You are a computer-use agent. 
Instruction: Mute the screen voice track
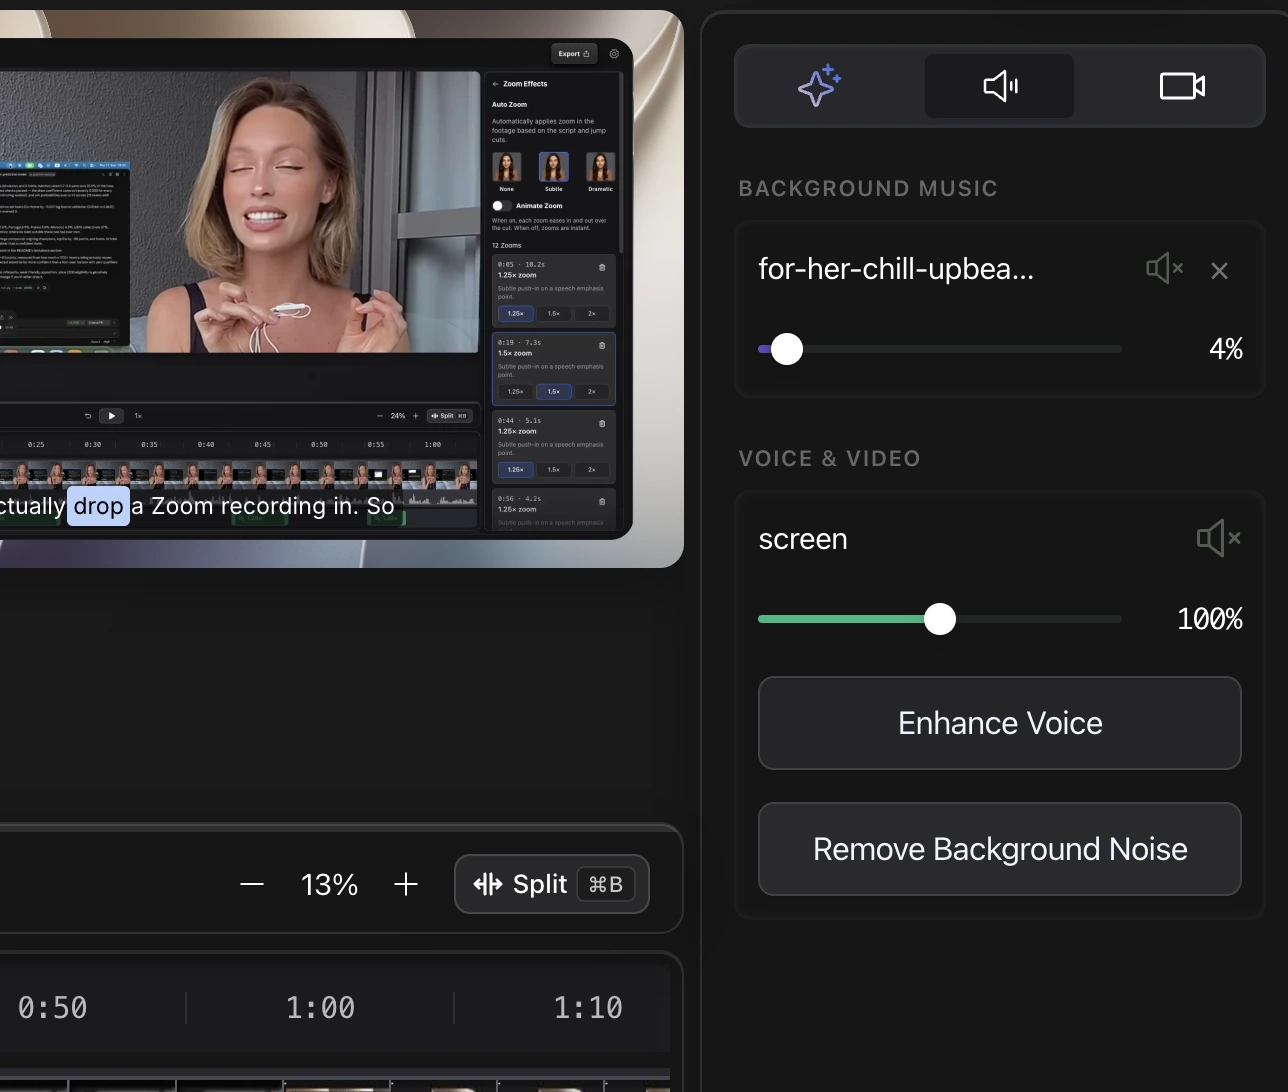point(1218,538)
